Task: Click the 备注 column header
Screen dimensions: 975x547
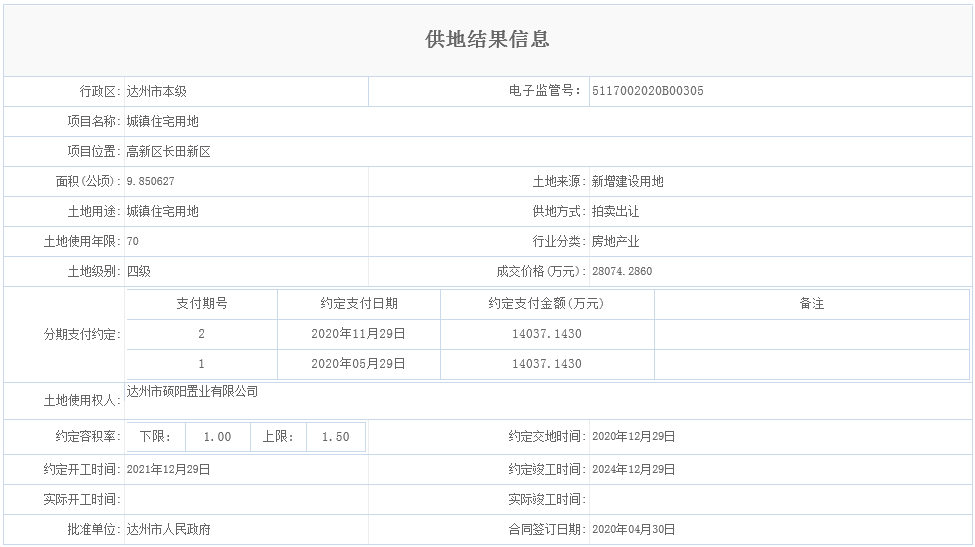Action: coord(811,303)
